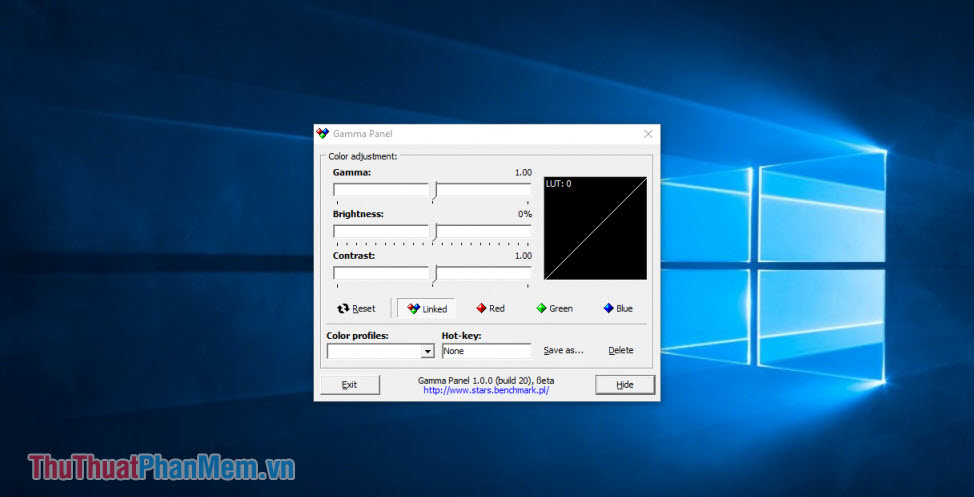Click the Gamma slider thumb
The height and width of the screenshot is (497, 974).
coord(433,191)
